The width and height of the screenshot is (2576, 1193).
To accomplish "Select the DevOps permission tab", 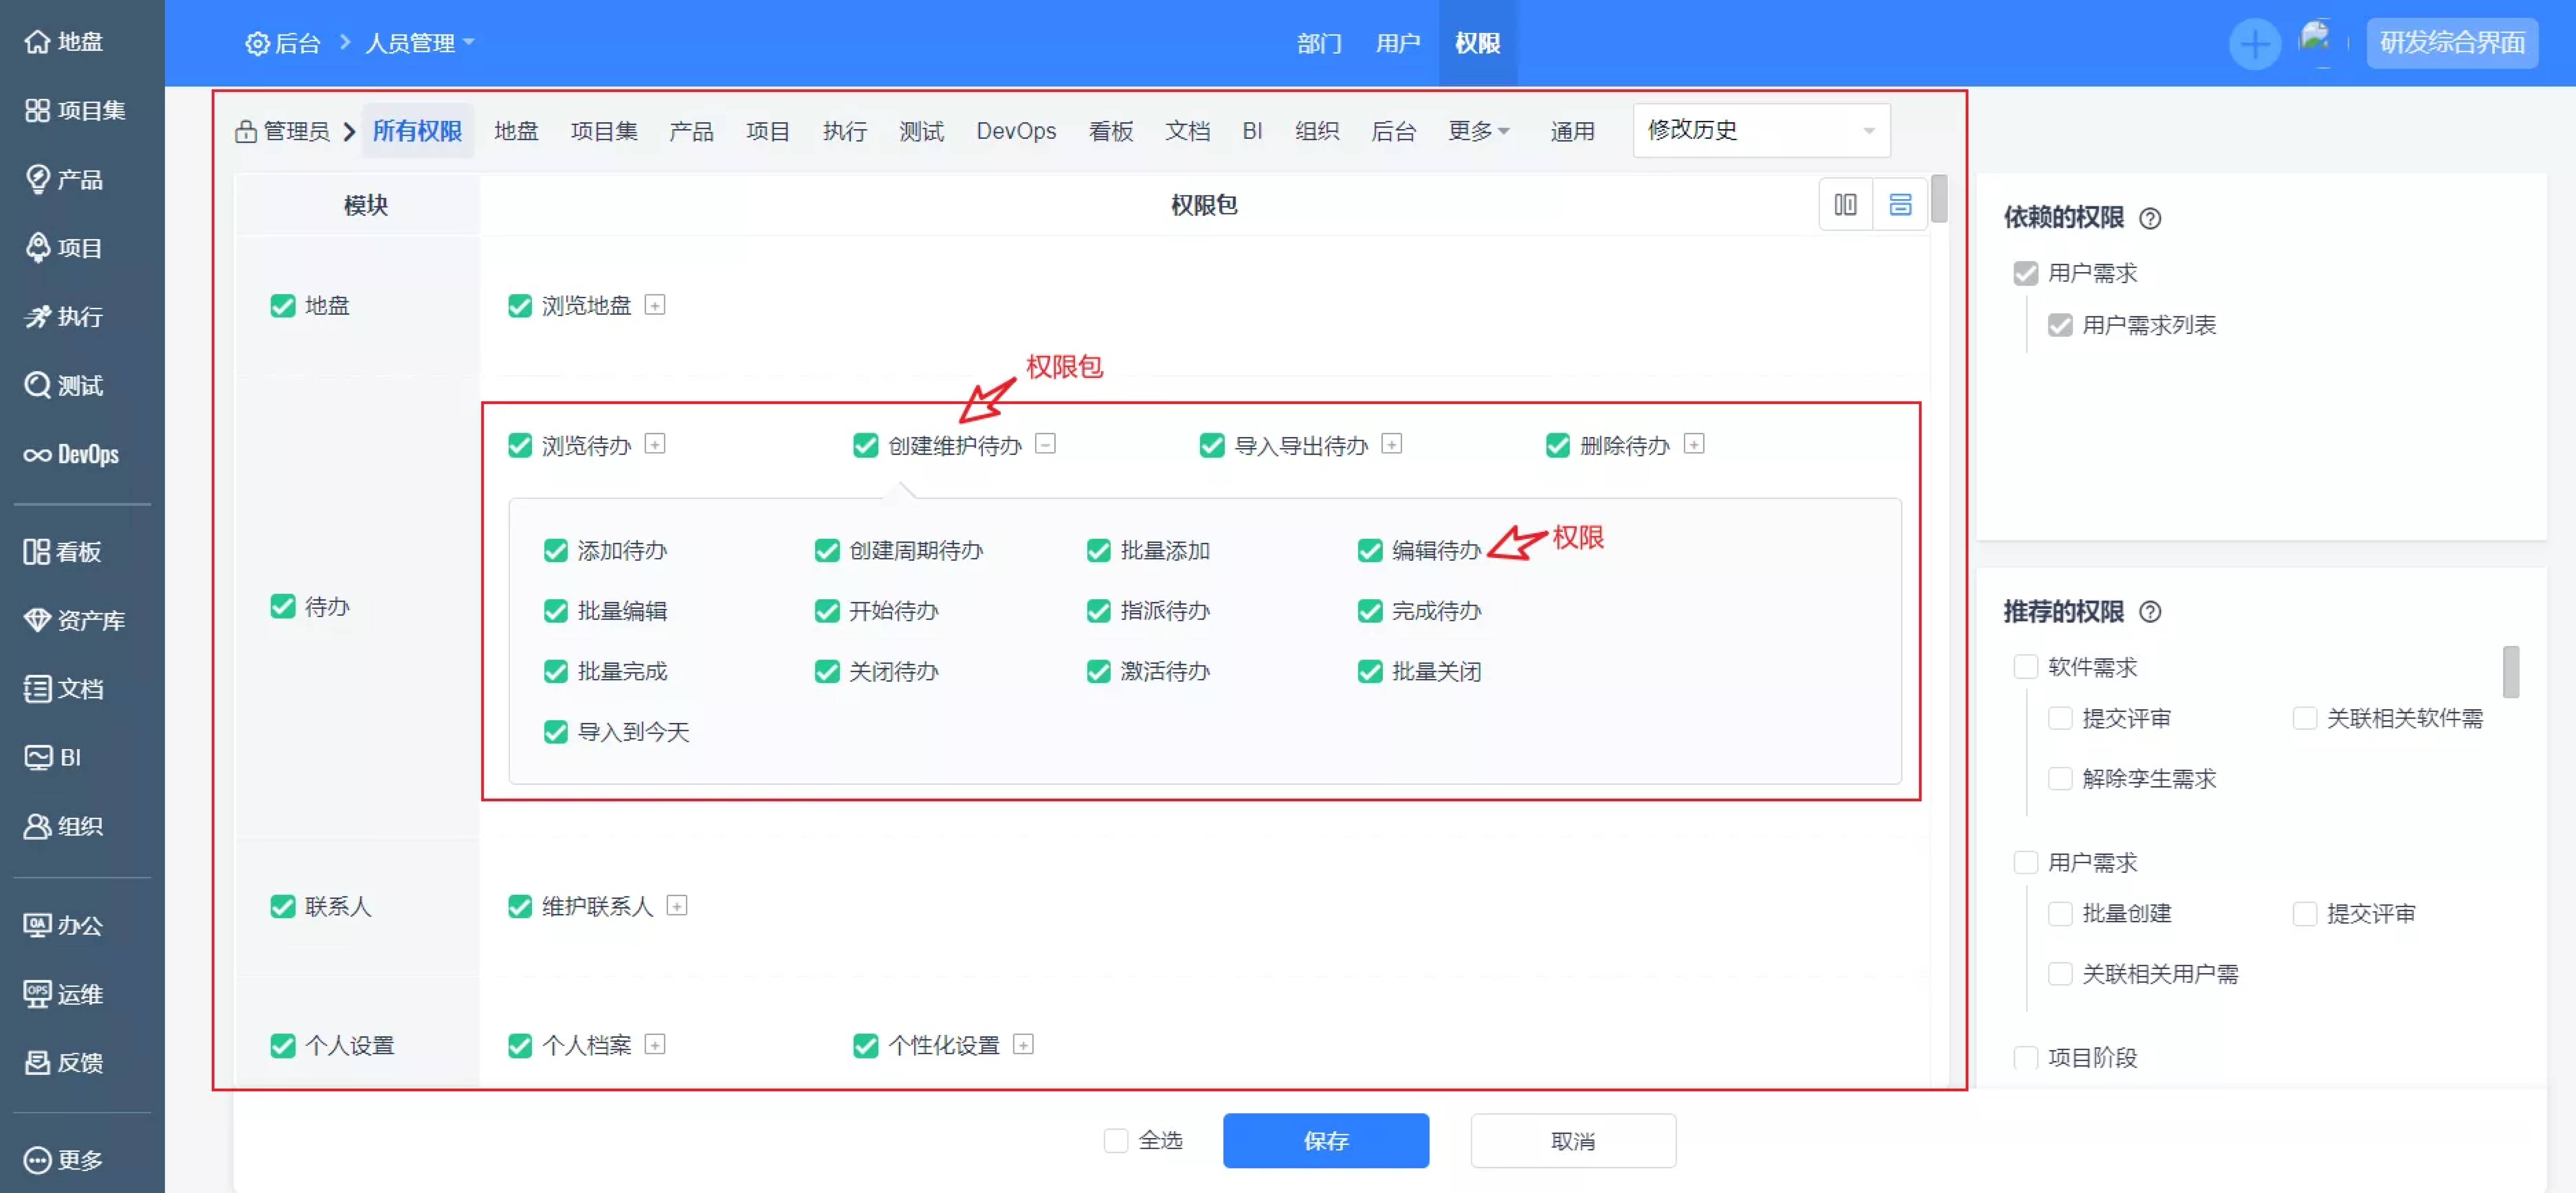I will [1015, 131].
